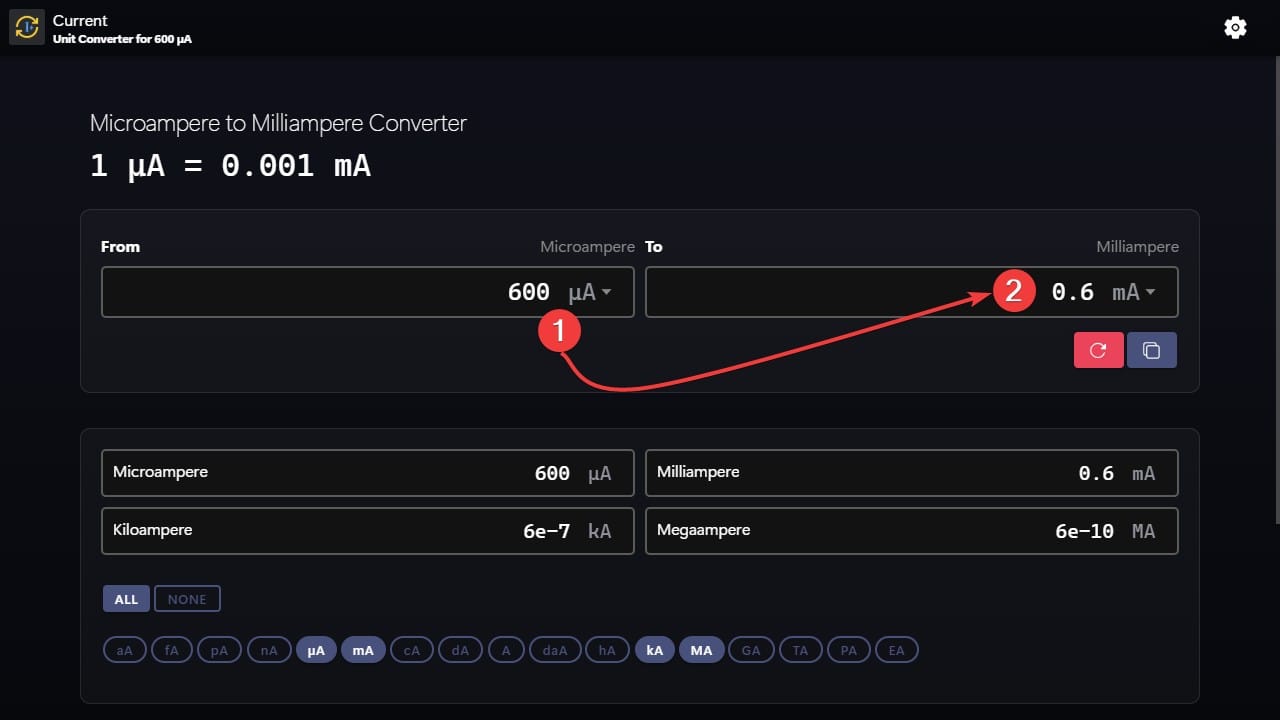Enable the aA unit chip

(x=124, y=649)
